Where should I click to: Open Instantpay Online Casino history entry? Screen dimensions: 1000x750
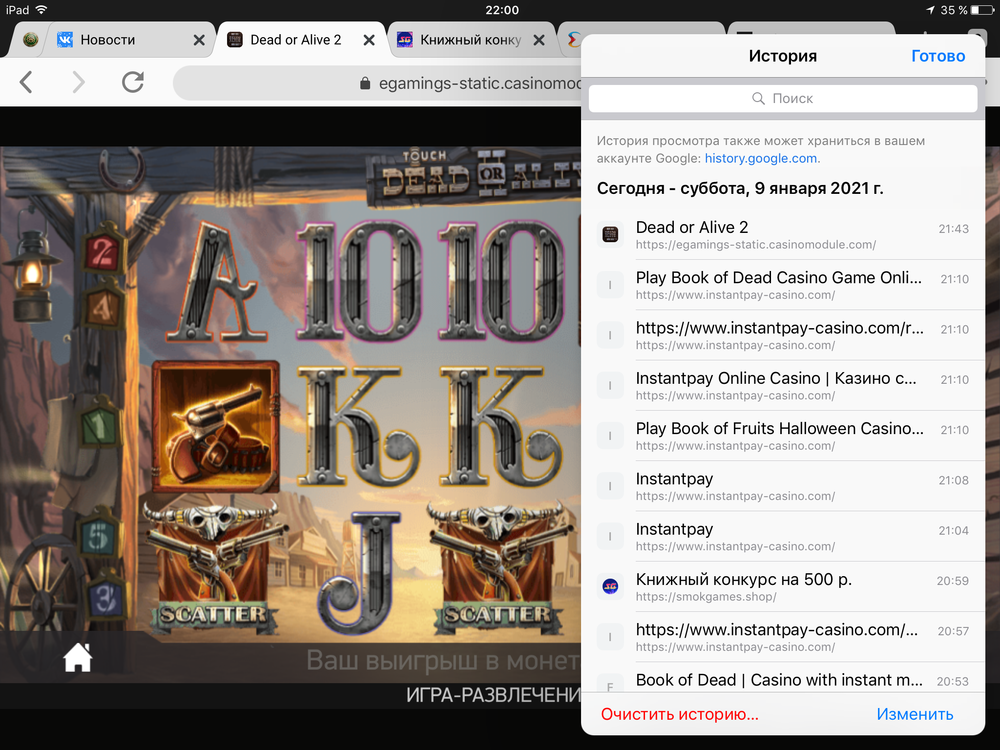pos(783,385)
